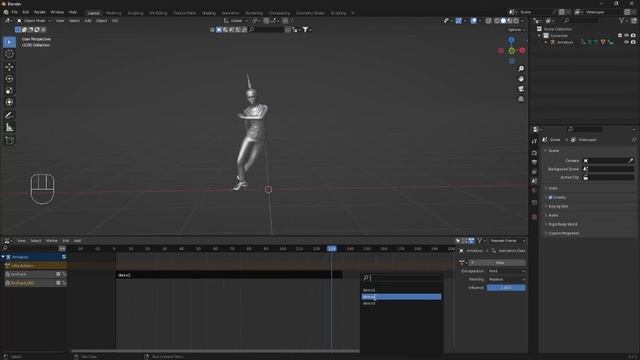The image size is (640, 360).
Task: Open the Output properties tab icon
Action: point(534,162)
